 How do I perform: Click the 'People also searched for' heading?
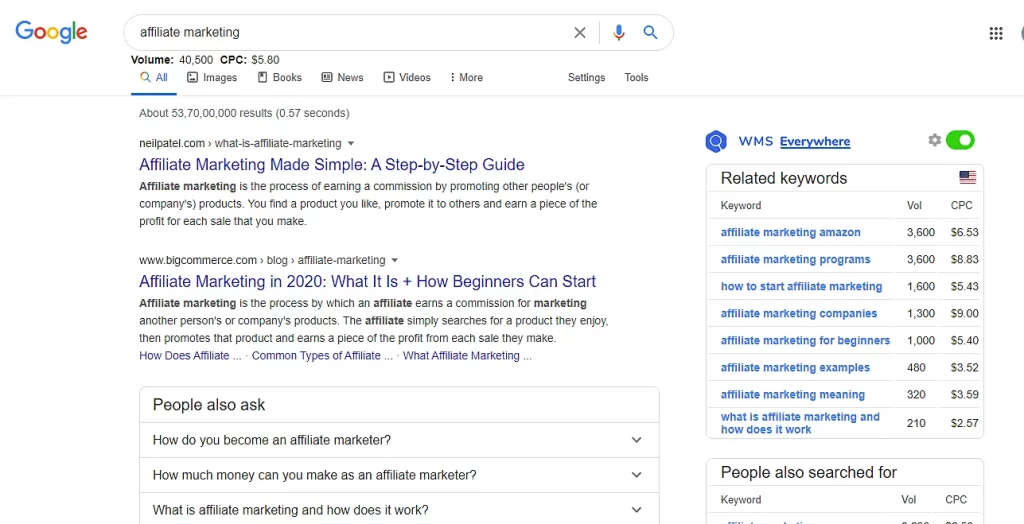[x=808, y=472]
